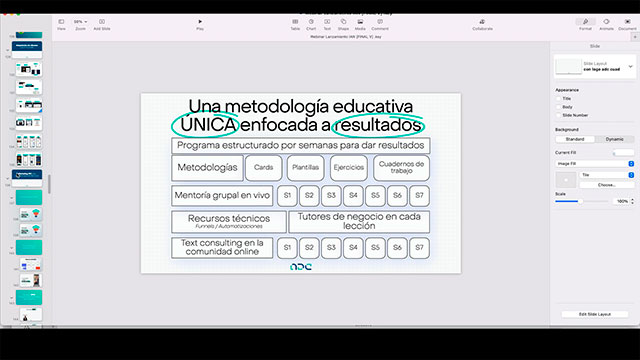Select S6 box in Text consulting row
Image resolution: width=640 pixels, height=360 pixels.
[398, 248]
